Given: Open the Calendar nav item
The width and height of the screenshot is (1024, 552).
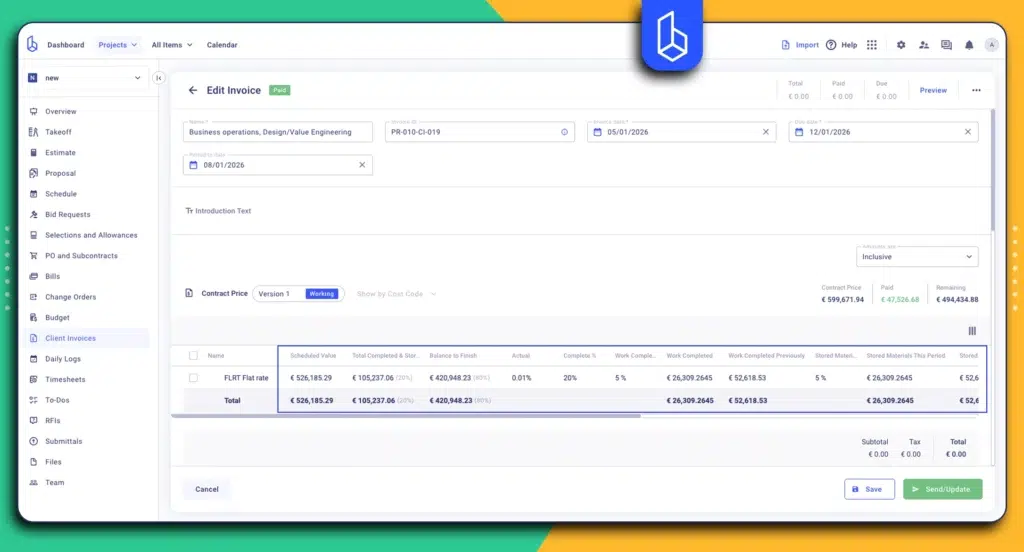Looking at the screenshot, I should point(222,45).
